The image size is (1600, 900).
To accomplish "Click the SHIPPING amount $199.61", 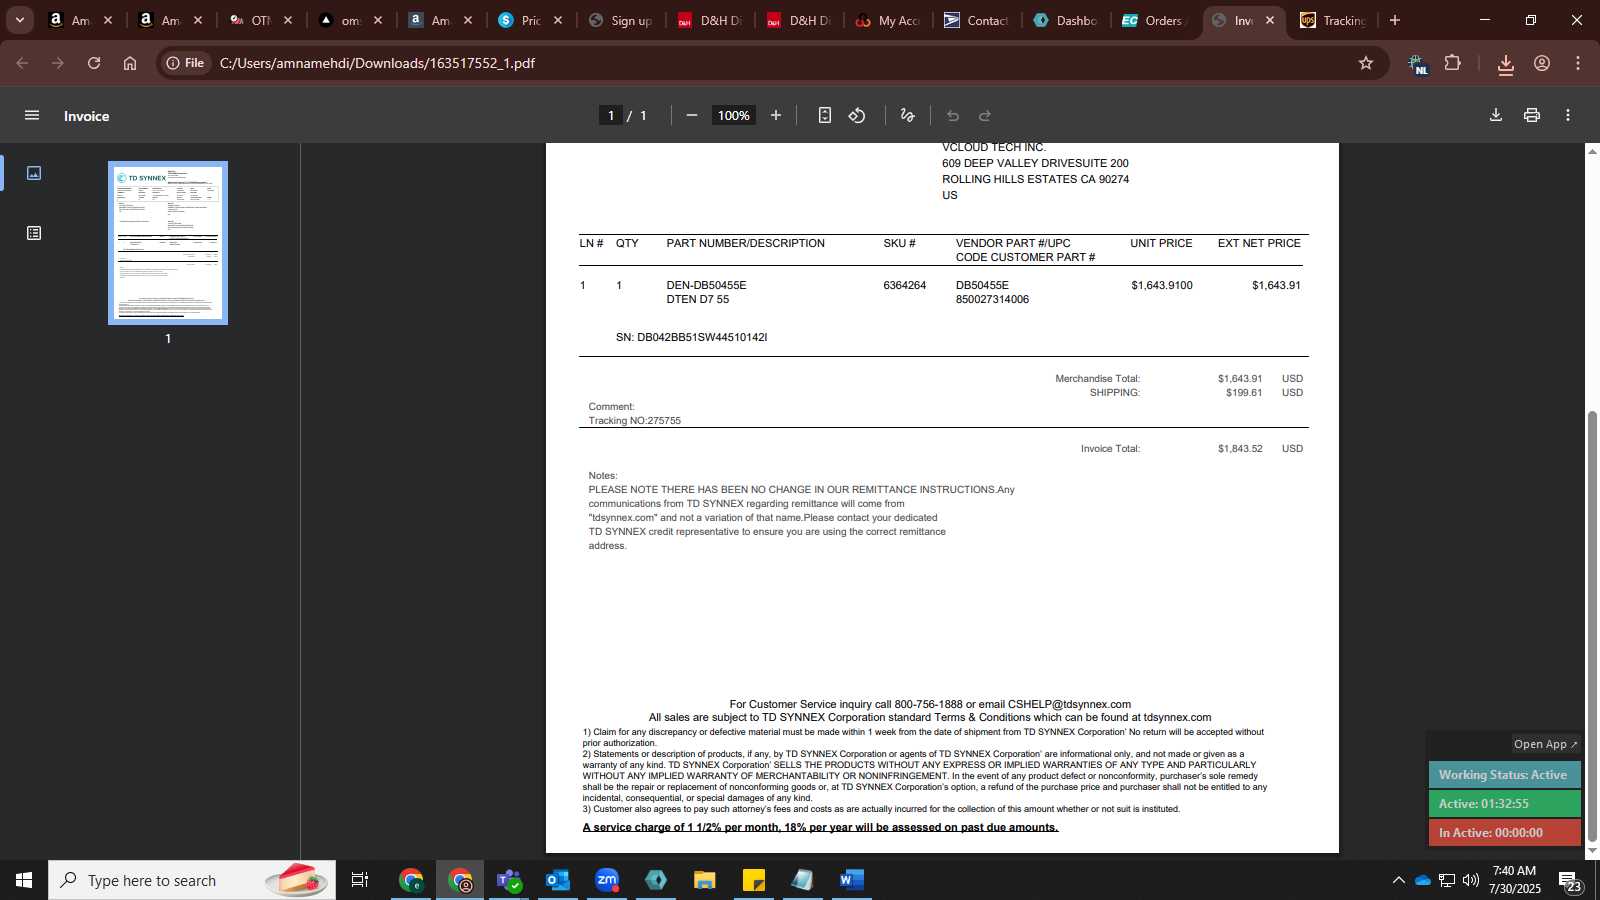I will click(1244, 393).
